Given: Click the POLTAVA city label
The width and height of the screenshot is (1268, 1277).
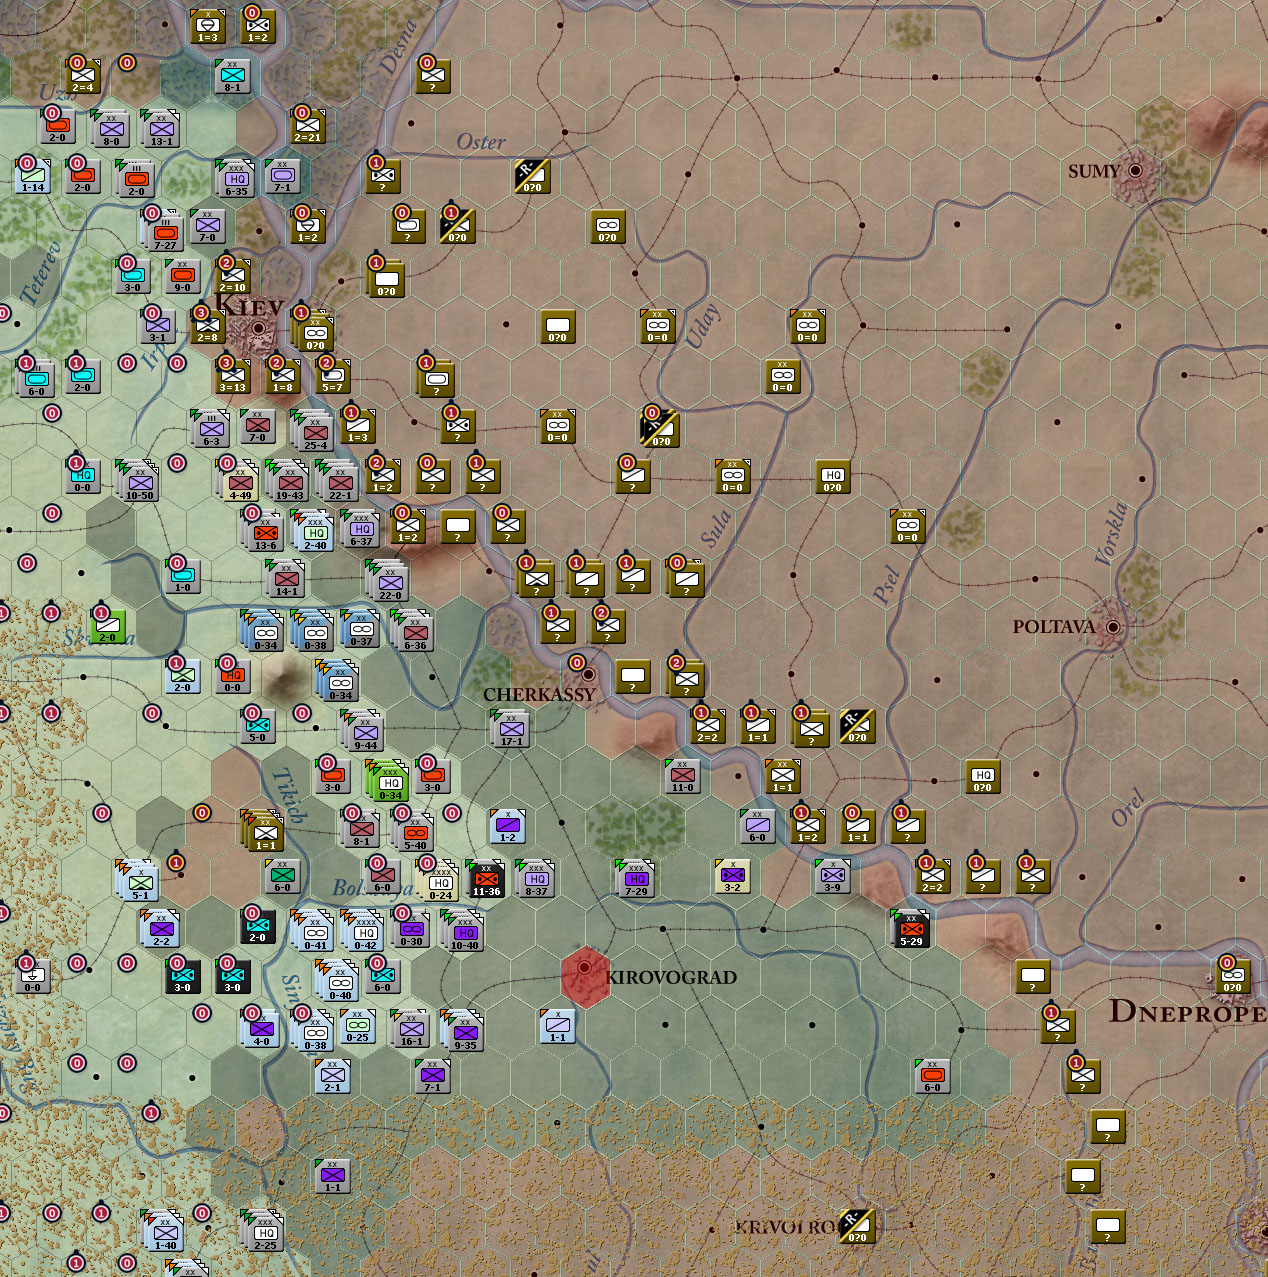Looking at the screenshot, I should coord(1054,627).
